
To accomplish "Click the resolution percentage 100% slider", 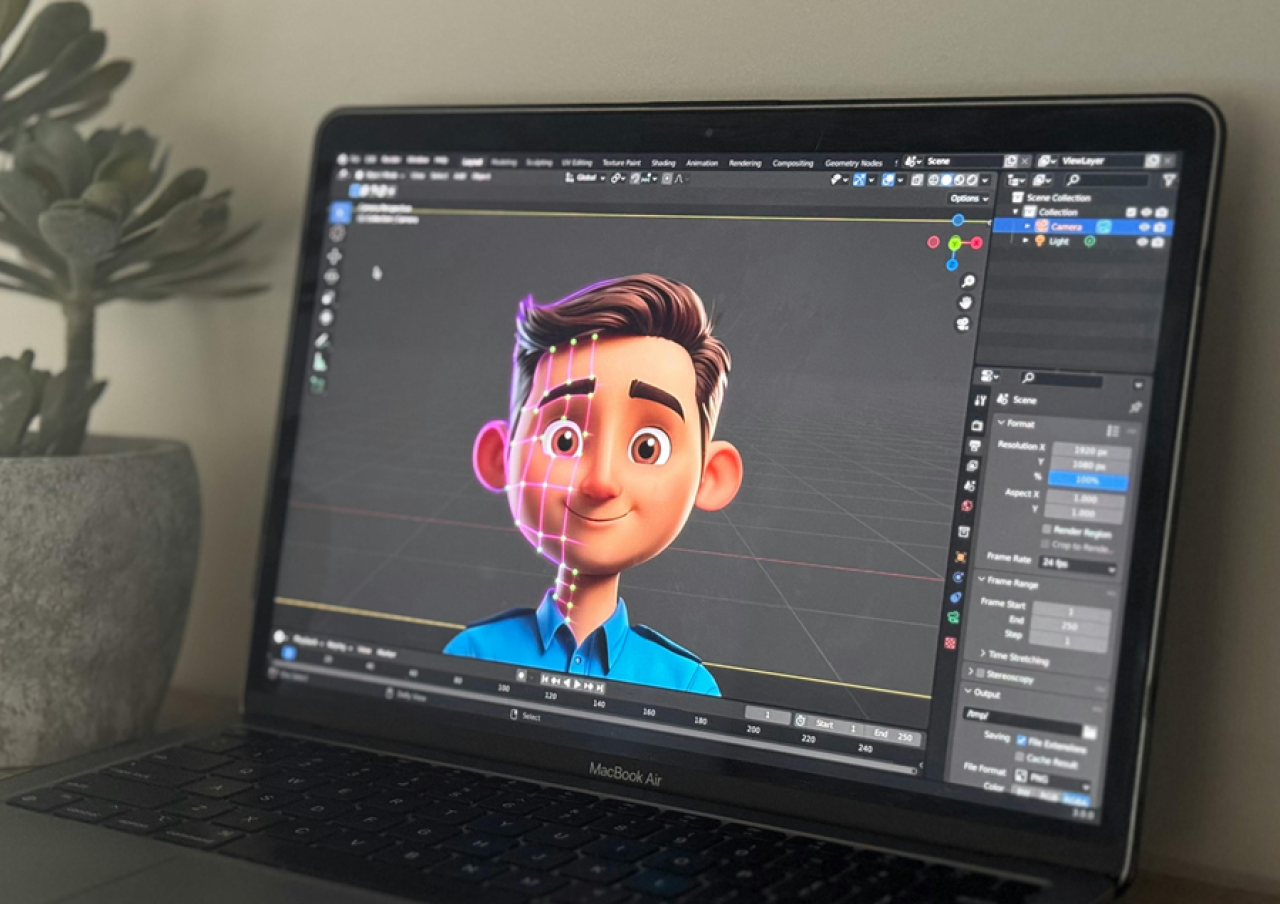I will (1089, 481).
